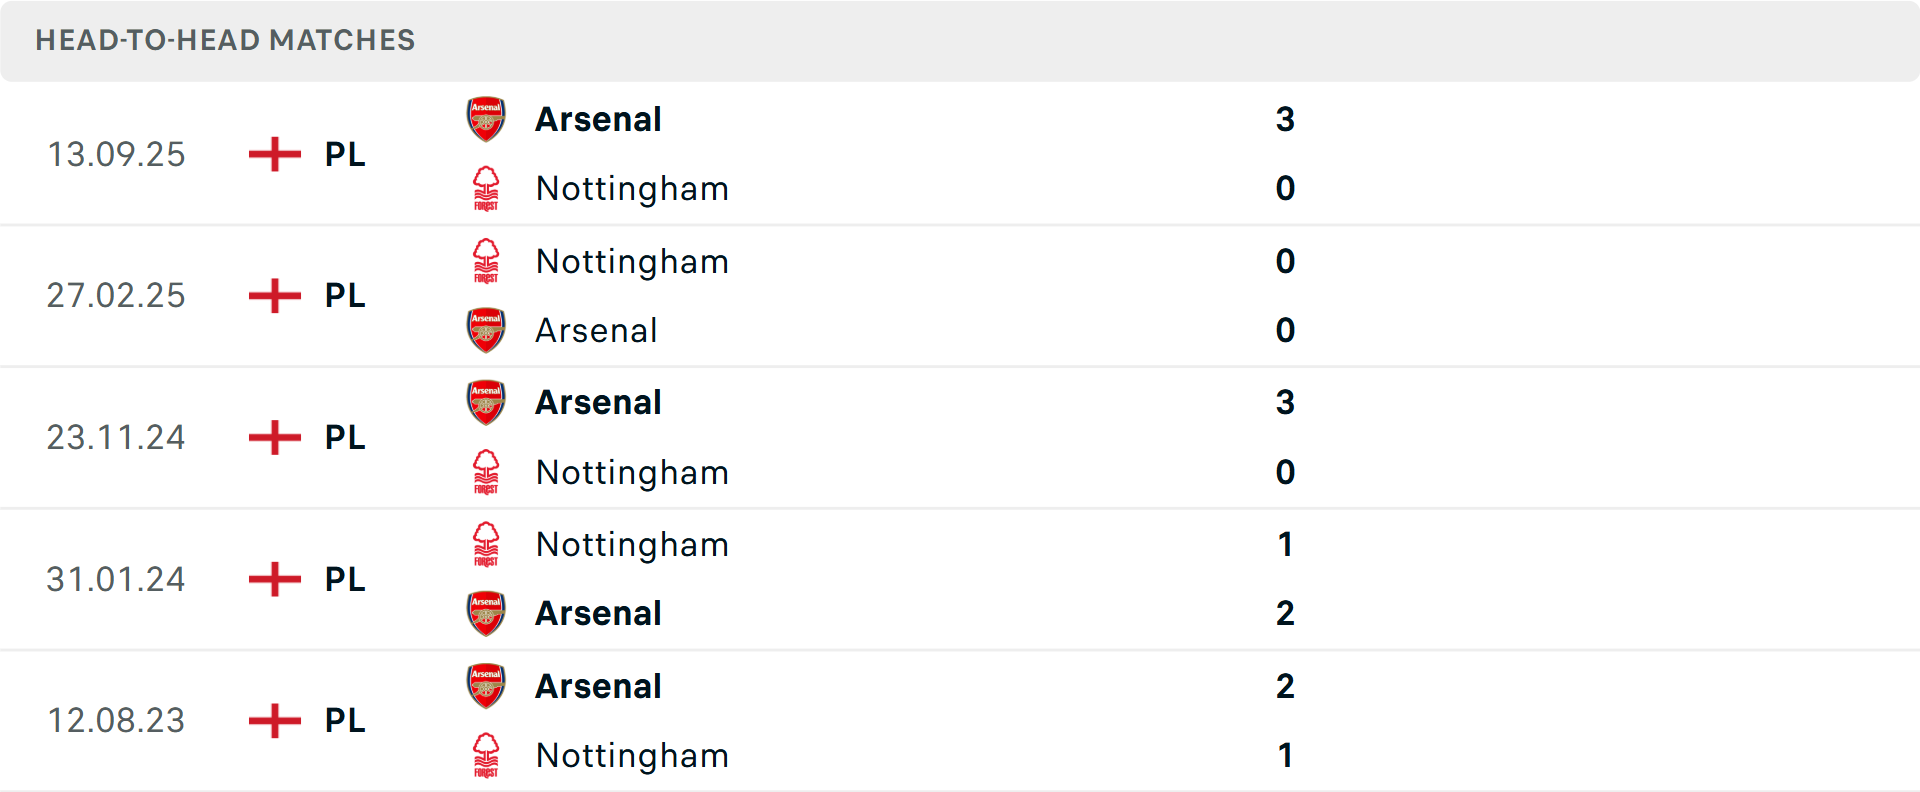Click Arsenal crest in 23.11.24 match
The height and width of the screenshot is (792, 1920).
pos(486,402)
